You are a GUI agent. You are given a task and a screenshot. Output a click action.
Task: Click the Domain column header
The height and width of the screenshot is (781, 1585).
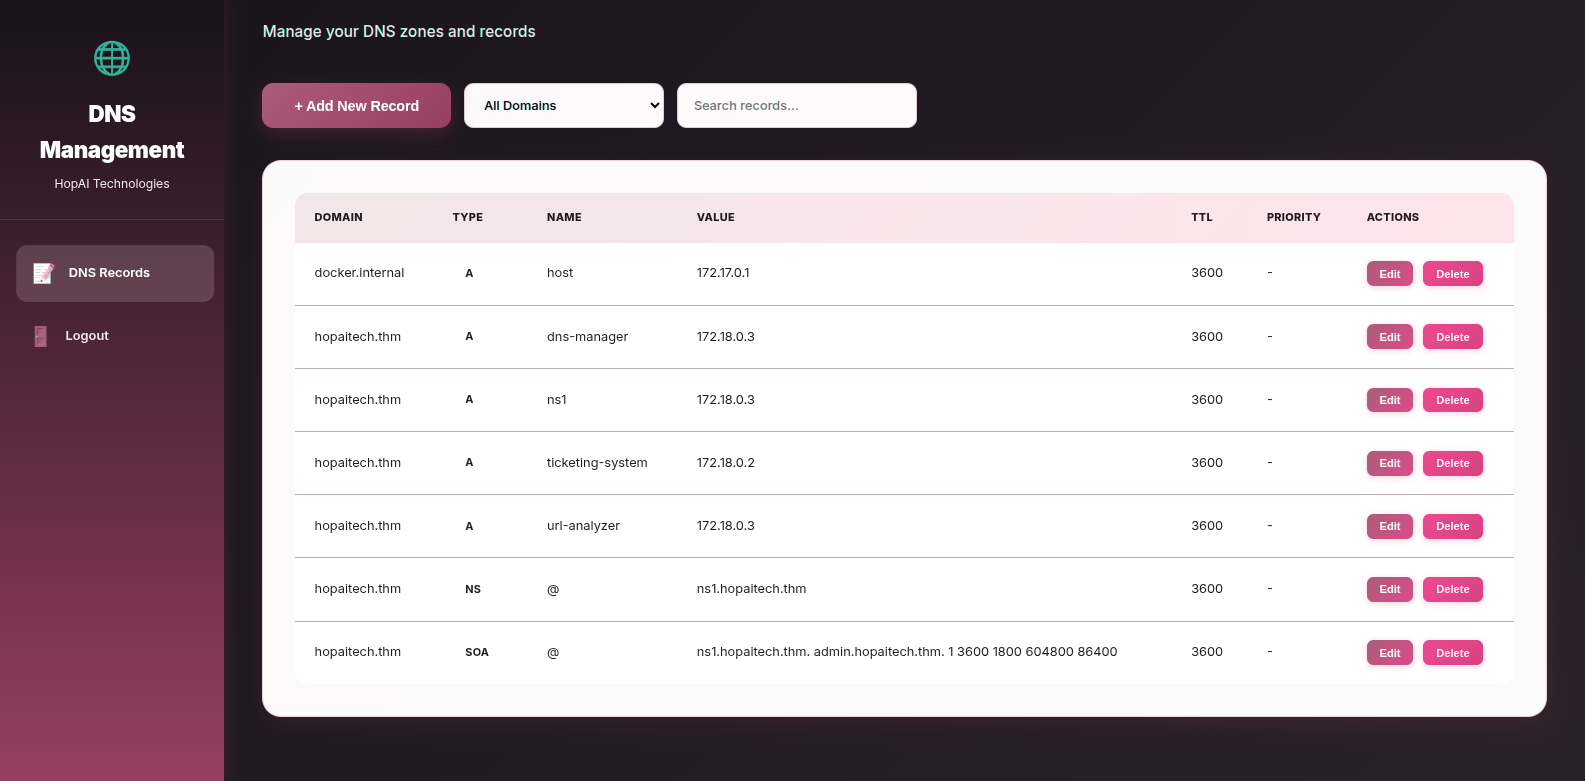(x=338, y=217)
